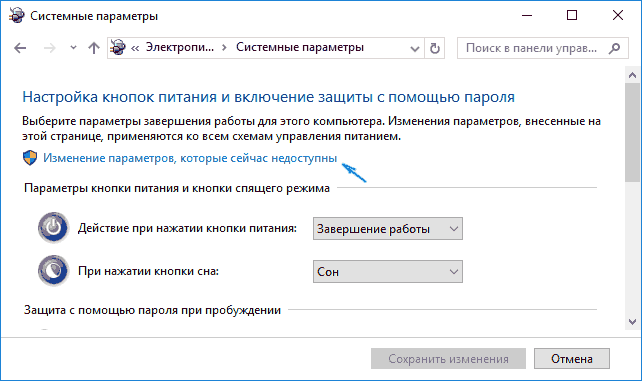Open the recent locations chevron
642x381 pixels.
click(x=73, y=48)
